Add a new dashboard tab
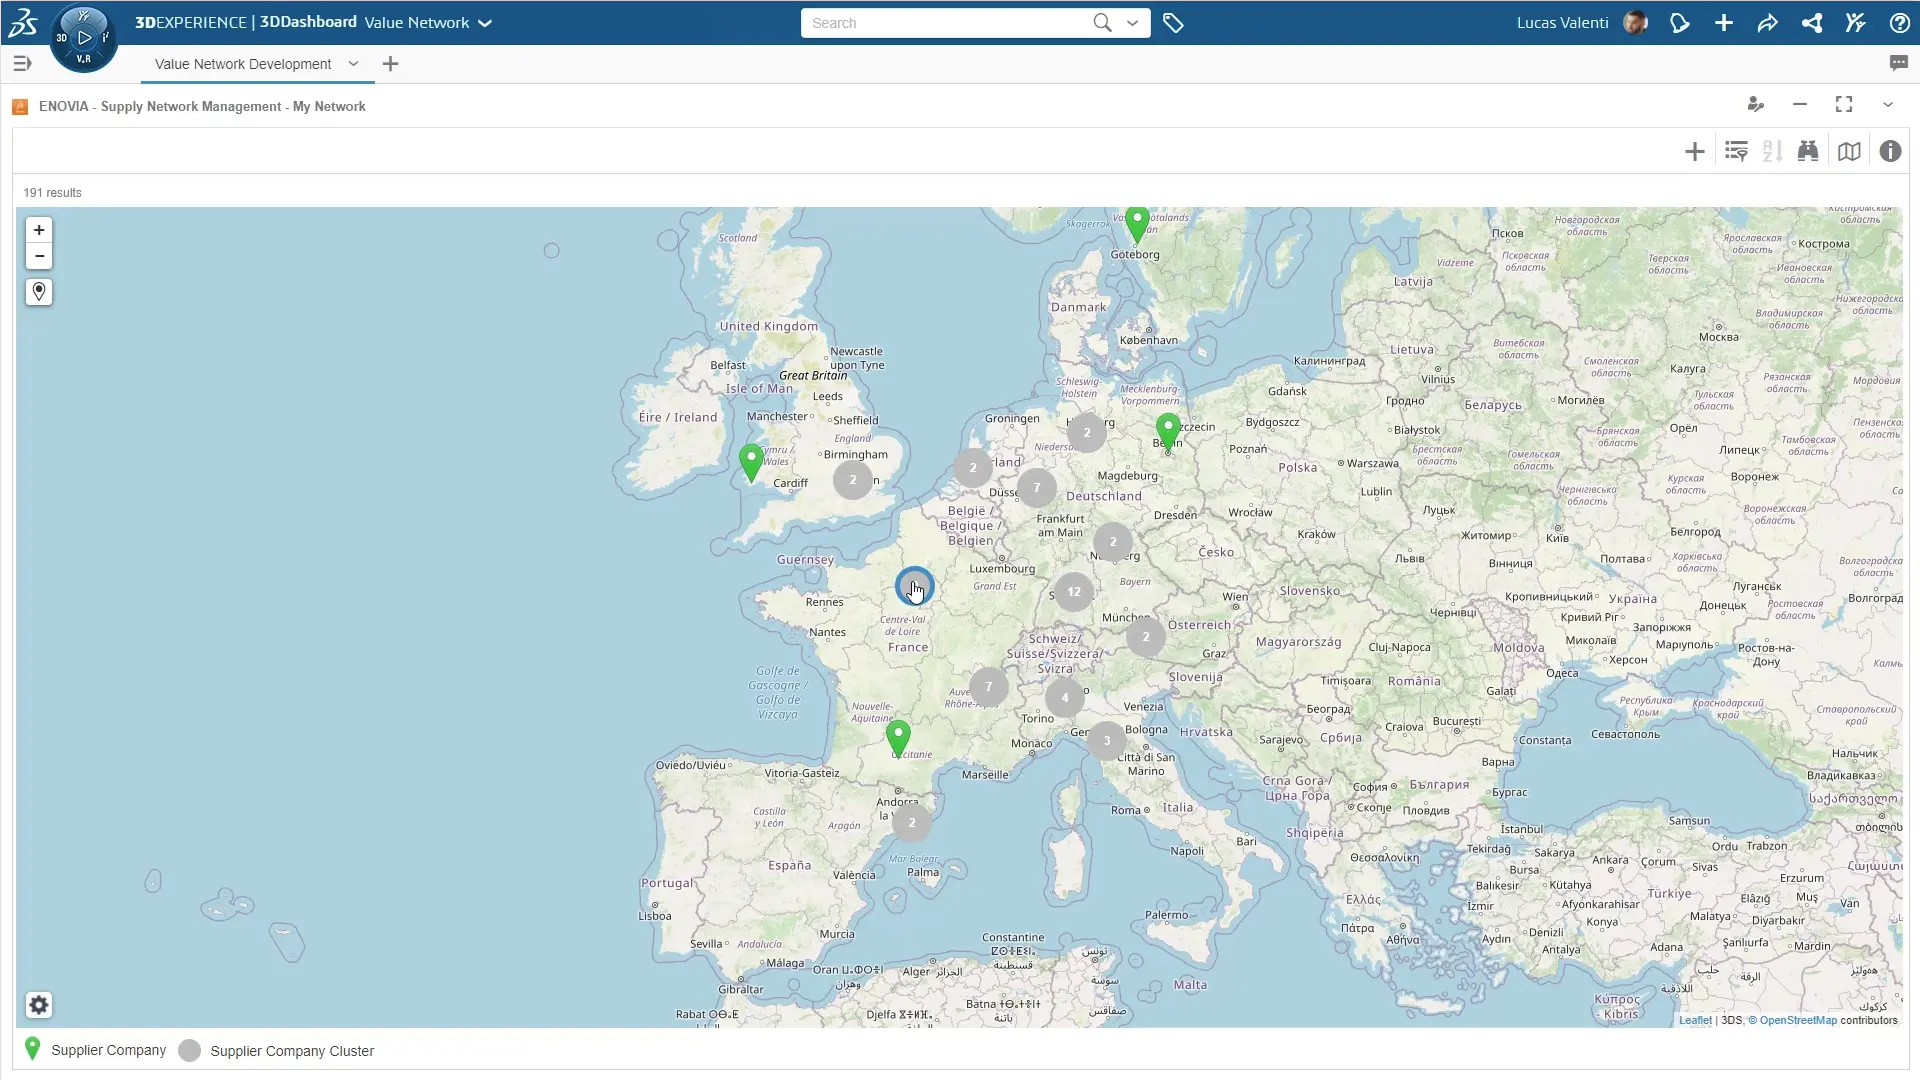Screen dimensions: 1920x1080 [390, 64]
